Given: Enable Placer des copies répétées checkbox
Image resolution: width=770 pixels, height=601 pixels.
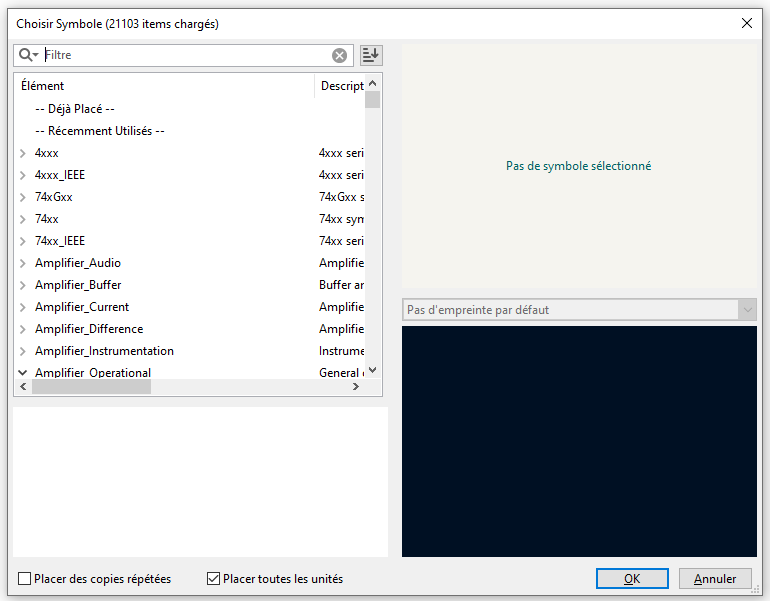Looking at the screenshot, I should [25, 579].
